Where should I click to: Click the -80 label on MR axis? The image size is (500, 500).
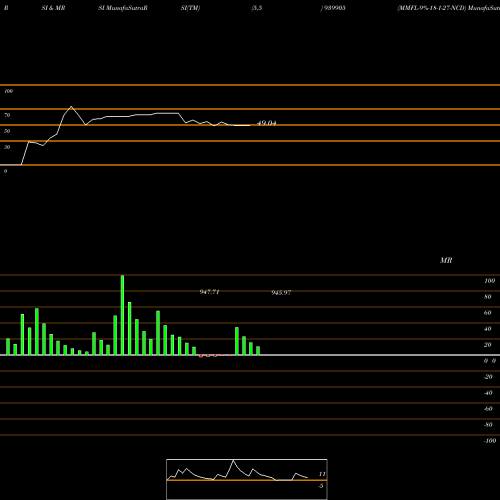488,425
